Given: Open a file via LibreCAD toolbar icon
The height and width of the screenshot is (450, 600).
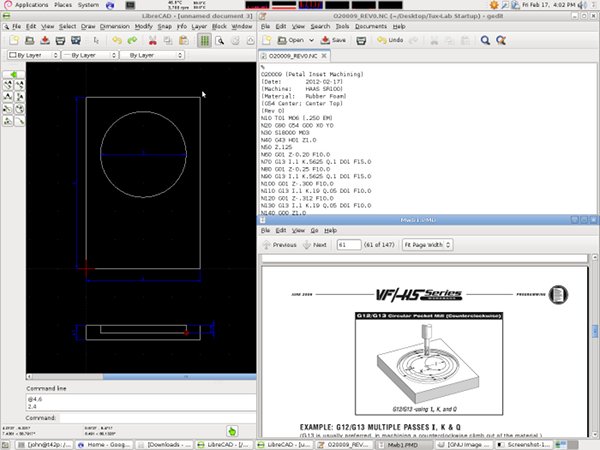Looking at the screenshot, I should [29, 40].
